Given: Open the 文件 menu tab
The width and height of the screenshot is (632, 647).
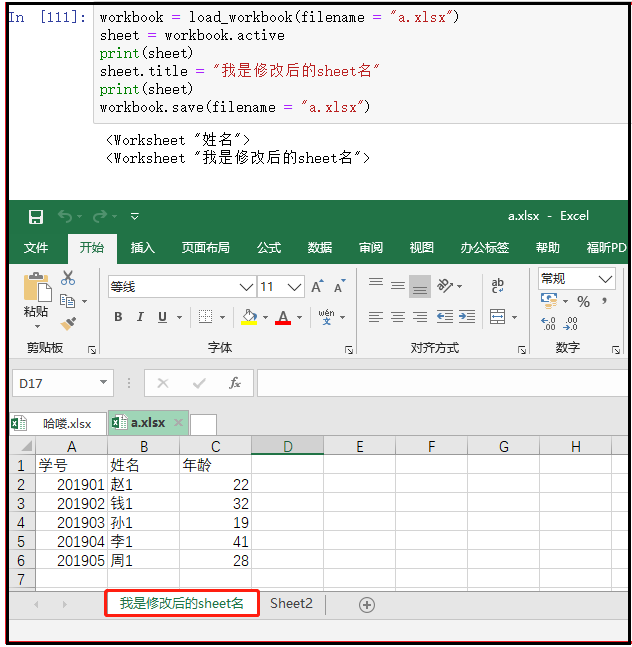Looking at the screenshot, I should [36, 248].
